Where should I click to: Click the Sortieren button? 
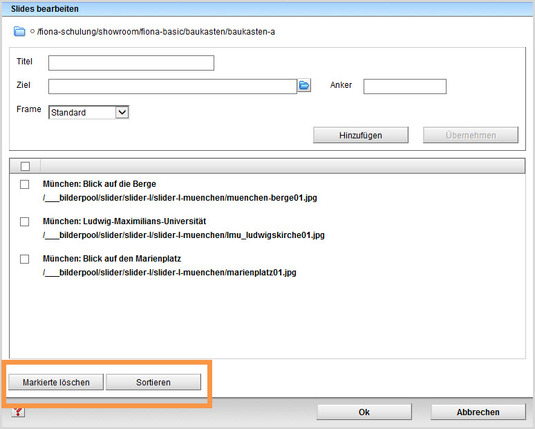(x=153, y=382)
